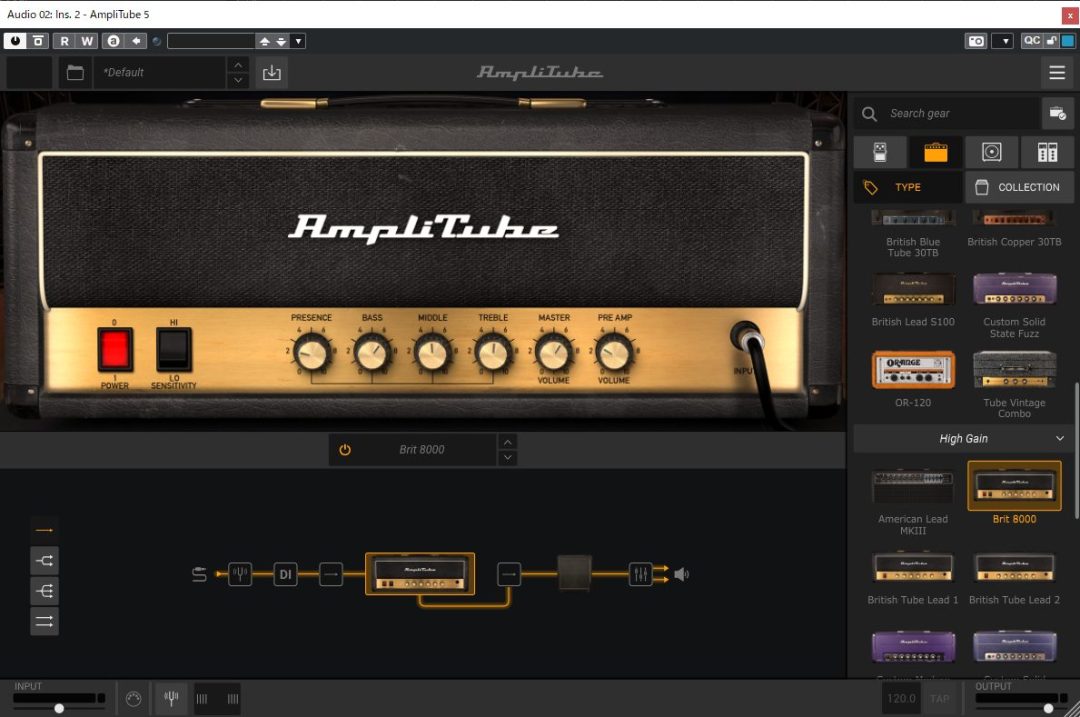Collapse the High Gain amp section
The height and width of the screenshot is (717, 1080).
(1059, 439)
